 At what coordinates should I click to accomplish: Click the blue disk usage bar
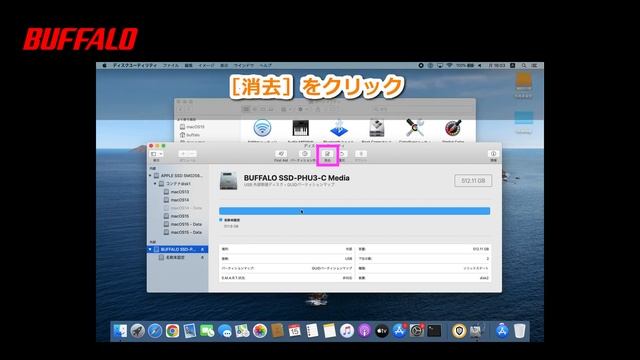354,211
